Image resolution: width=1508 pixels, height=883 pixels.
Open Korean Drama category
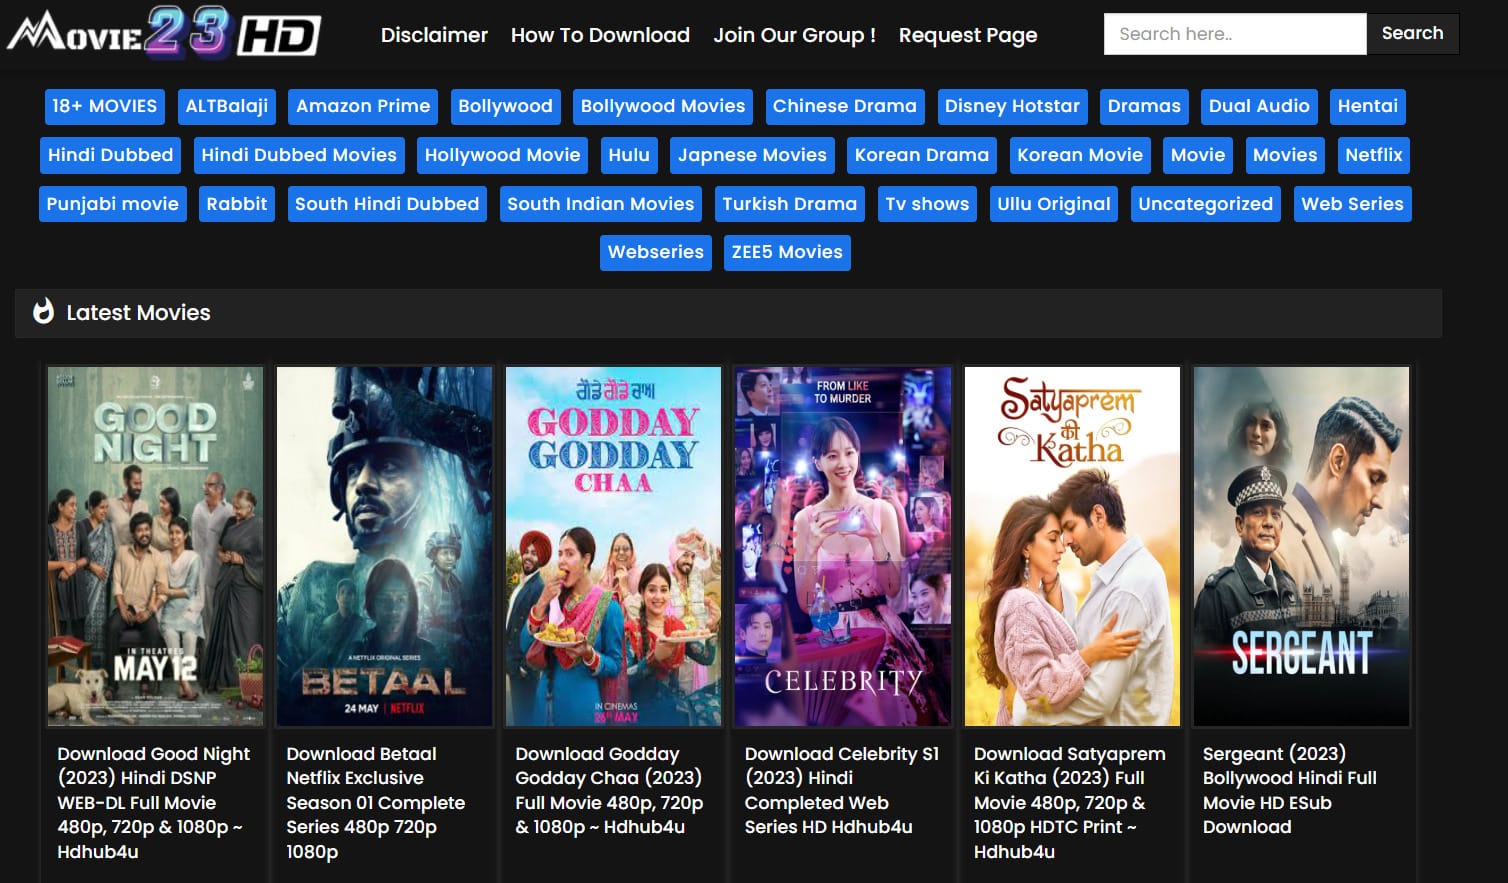click(921, 155)
